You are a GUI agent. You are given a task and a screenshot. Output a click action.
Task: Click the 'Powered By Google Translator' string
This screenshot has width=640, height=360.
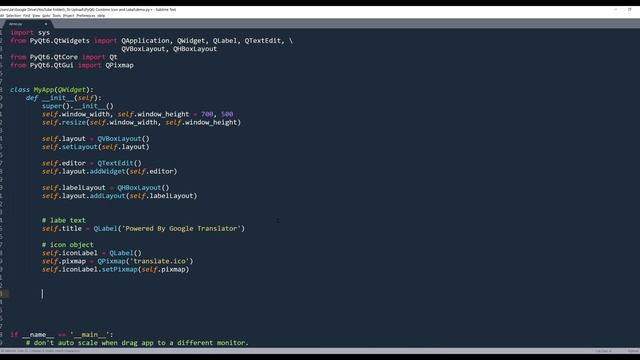click(x=181, y=228)
